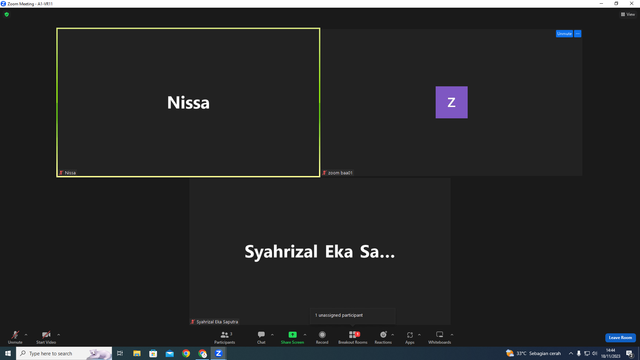640x360 pixels.
Task: Expand the arrow next to Apps
Action: coord(419,335)
